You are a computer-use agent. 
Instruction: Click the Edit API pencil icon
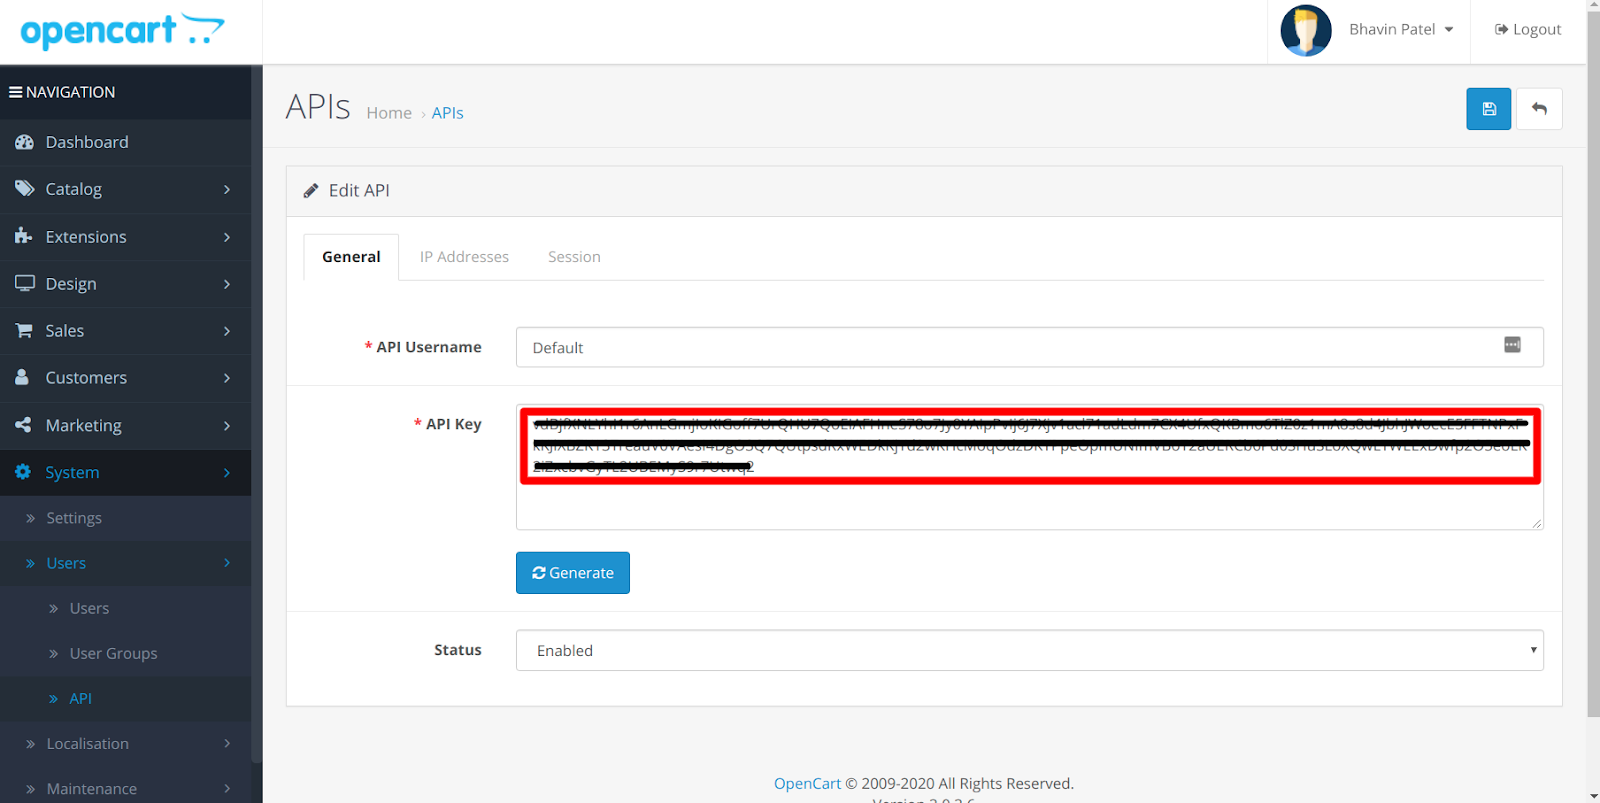click(311, 190)
